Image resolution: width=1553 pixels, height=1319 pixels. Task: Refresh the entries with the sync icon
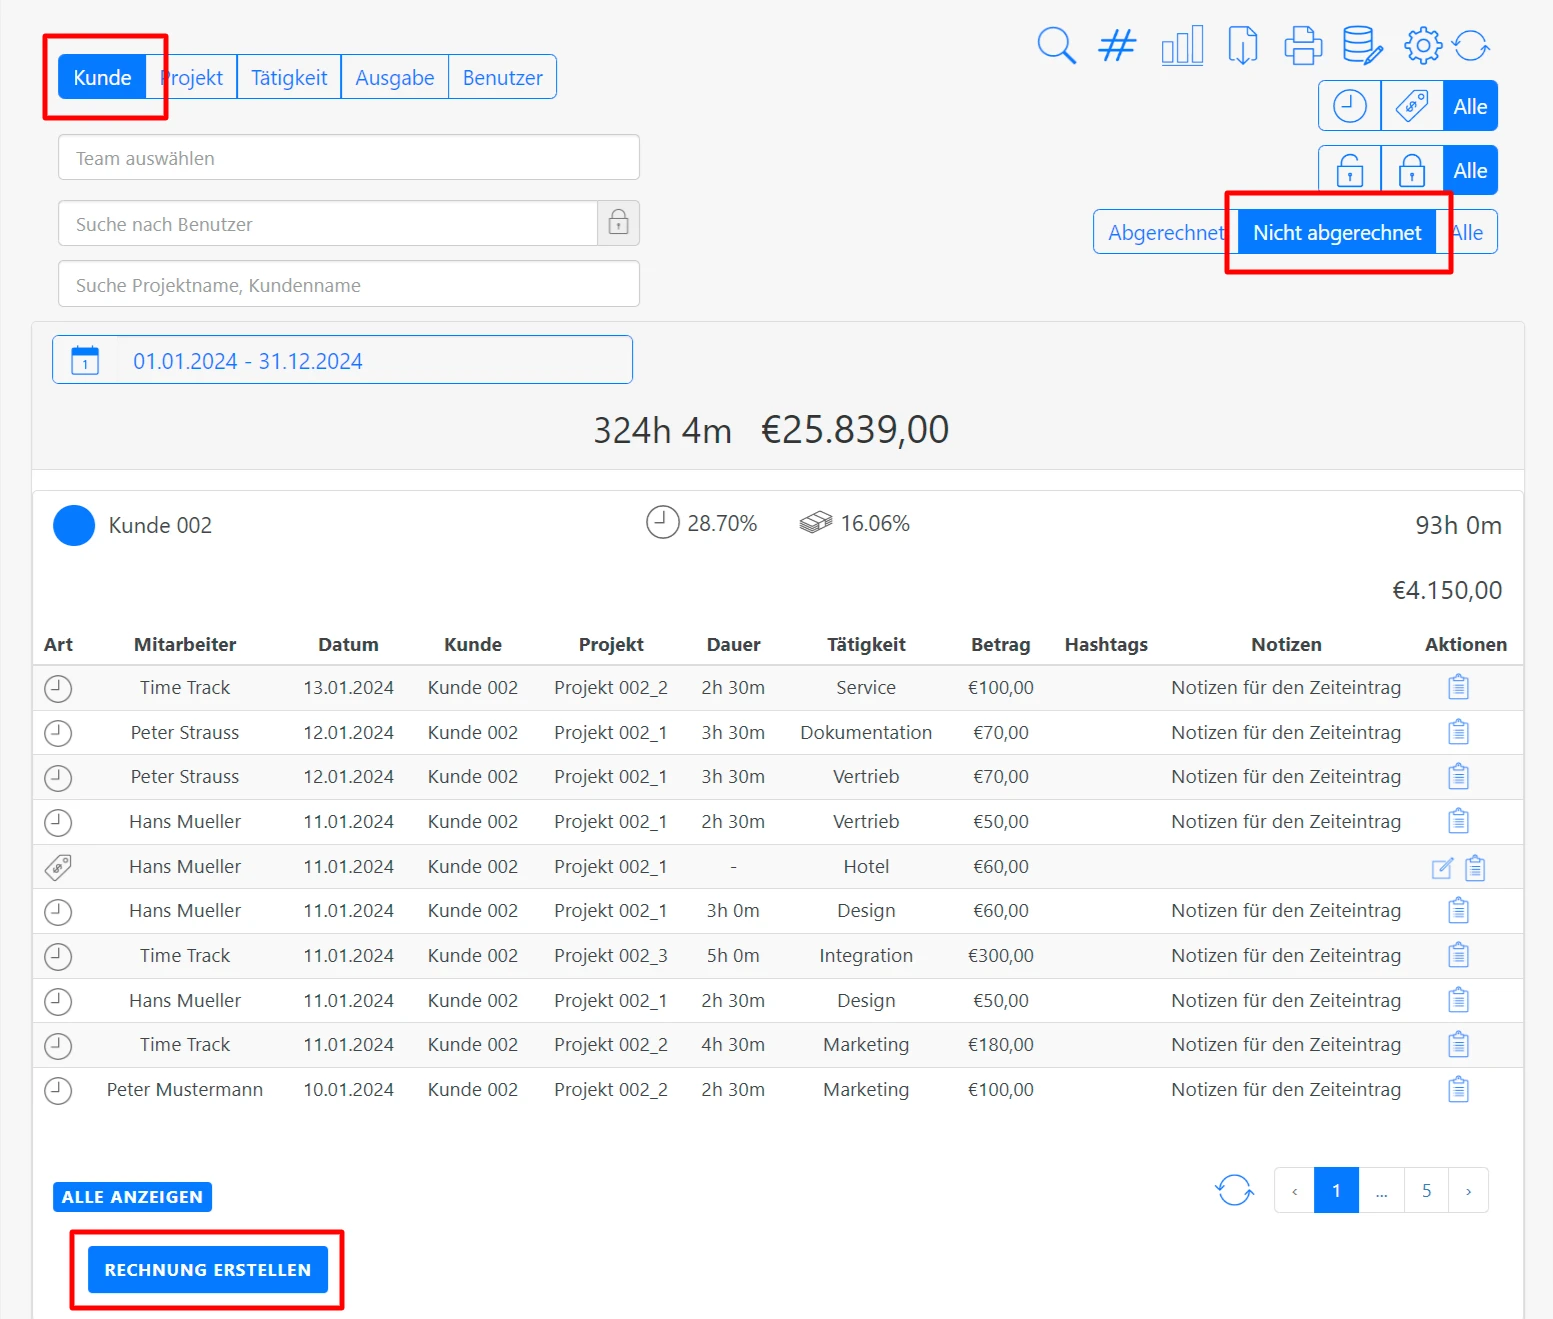(1469, 45)
